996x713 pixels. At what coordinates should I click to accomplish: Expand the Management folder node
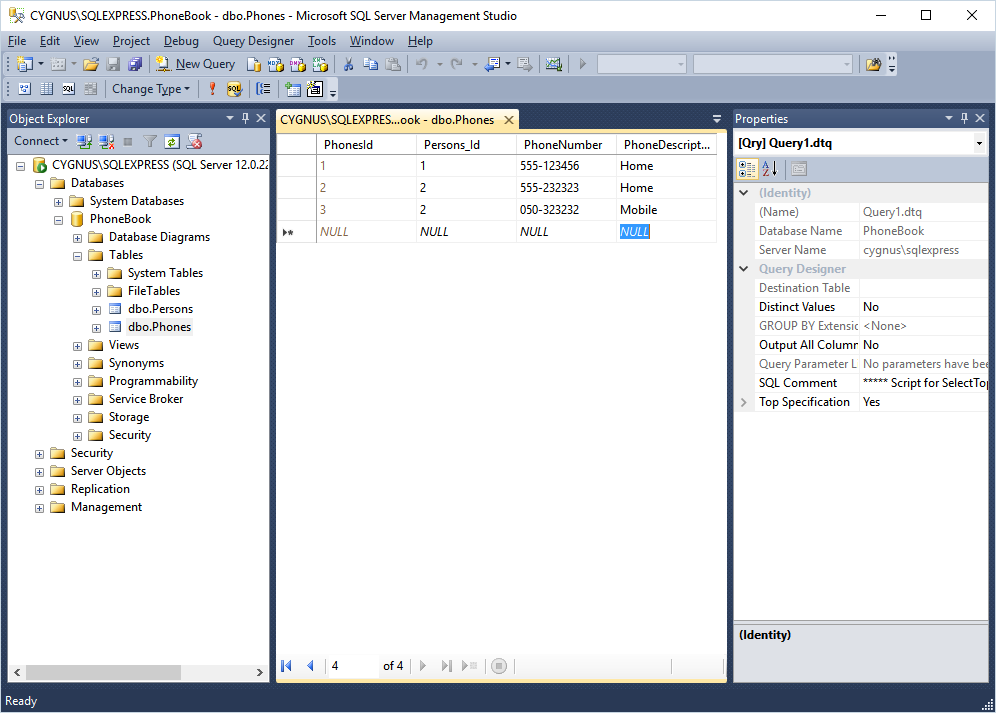39,508
